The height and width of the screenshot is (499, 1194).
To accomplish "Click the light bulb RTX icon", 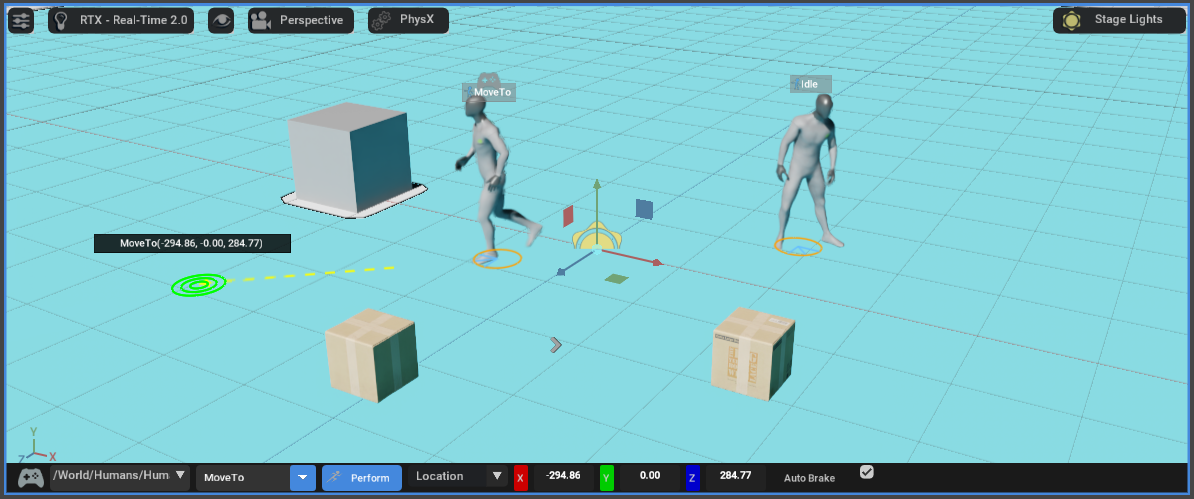I will pos(61,21).
